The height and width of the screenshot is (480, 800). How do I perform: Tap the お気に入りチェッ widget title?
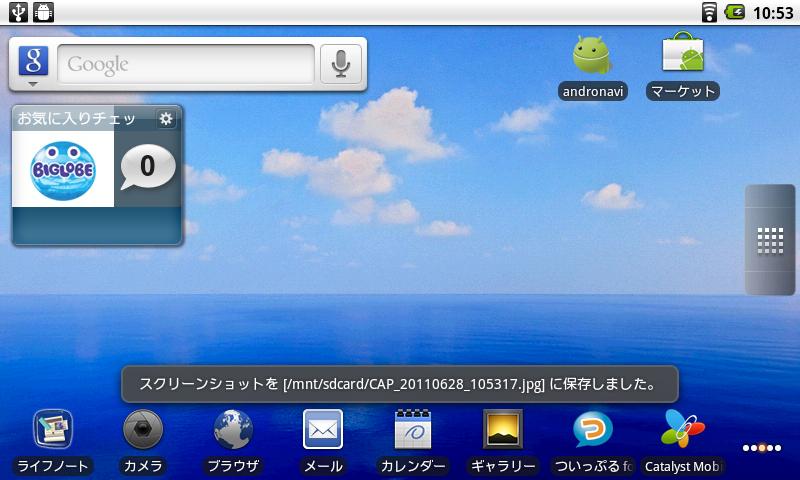(77, 118)
